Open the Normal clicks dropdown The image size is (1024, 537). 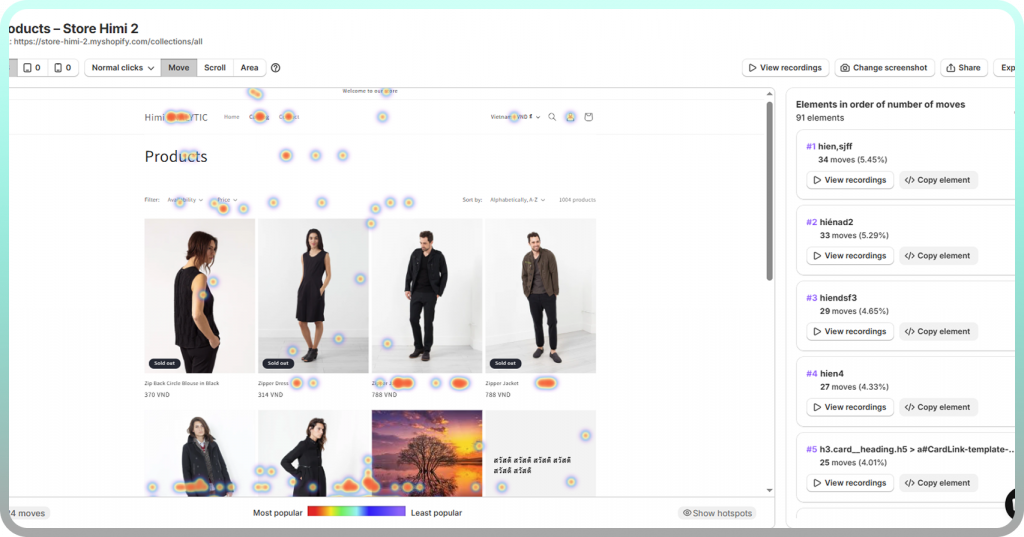[x=122, y=68]
